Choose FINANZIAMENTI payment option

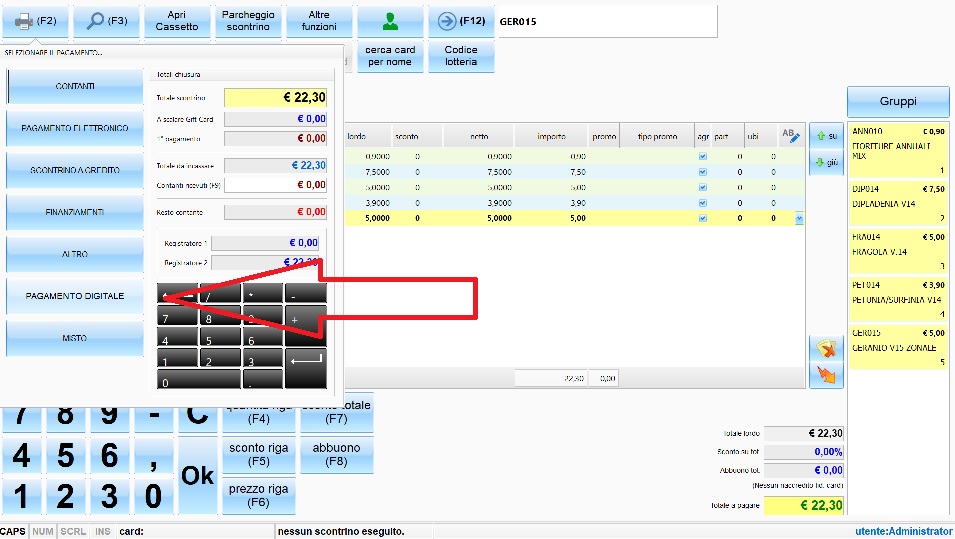75,212
